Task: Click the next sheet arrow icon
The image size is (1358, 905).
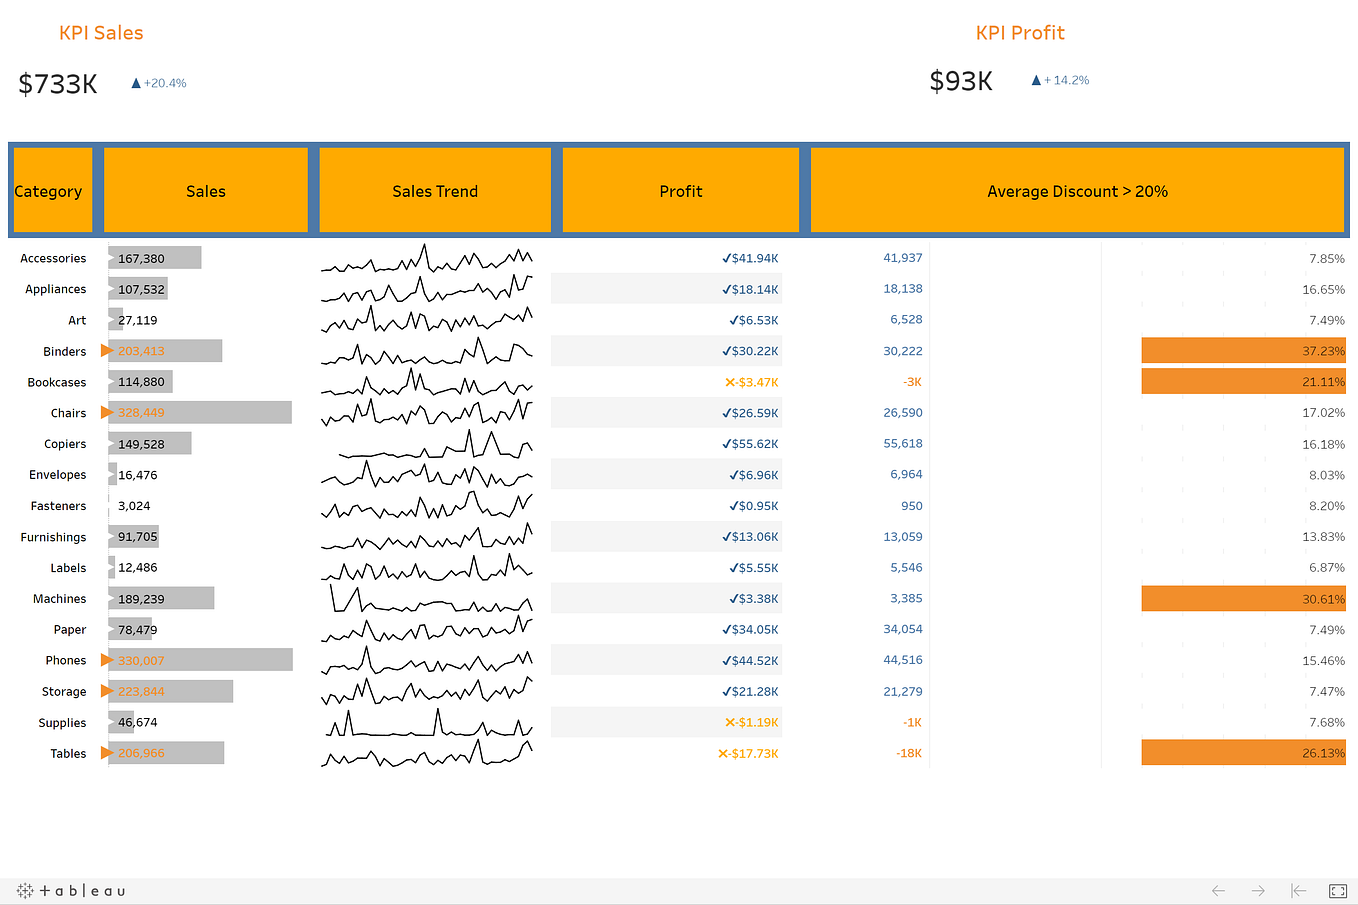Action: pos(1258,890)
